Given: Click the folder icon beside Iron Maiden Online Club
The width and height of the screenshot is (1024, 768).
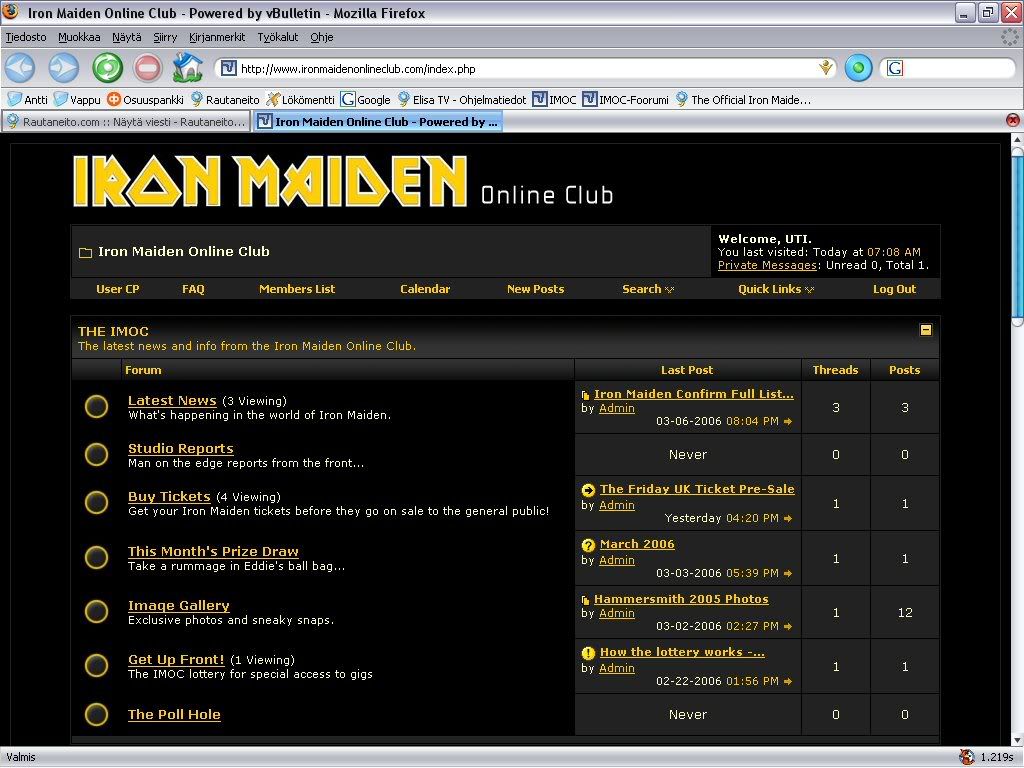Looking at the screenshot, I should pyautogui.click(x=86, y=253).
